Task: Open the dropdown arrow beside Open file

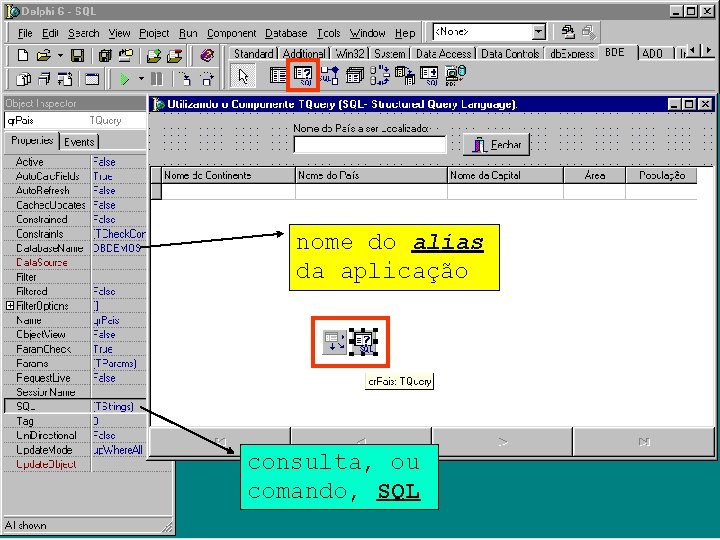Action: [x=60, y=56]
